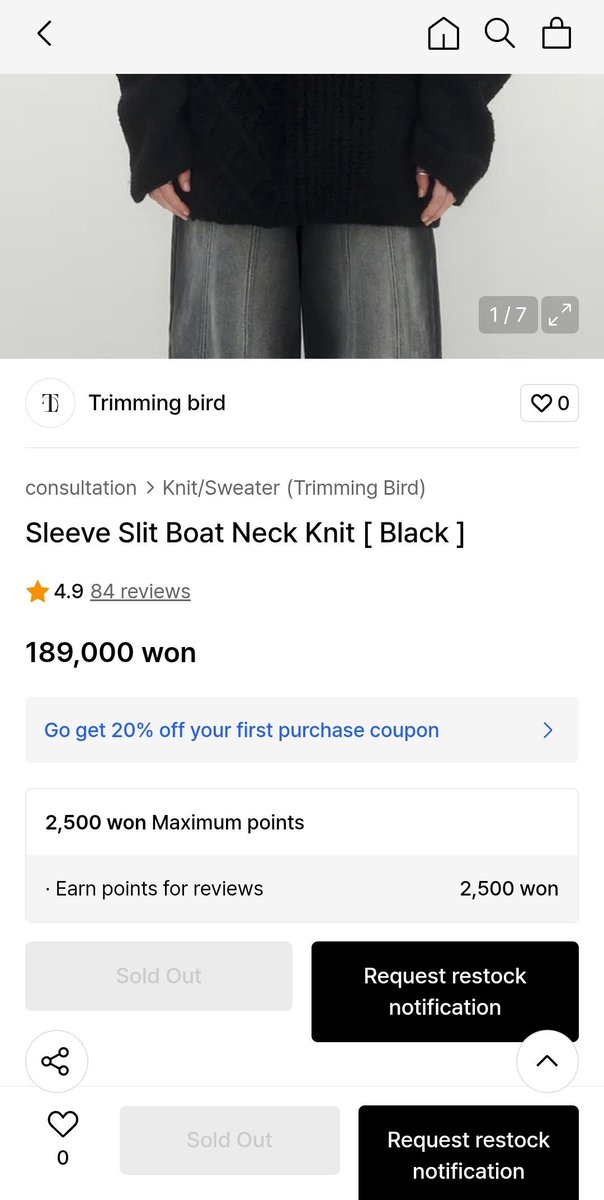Open the Trimming bird brand logo
The width and height of the screenshot is (604, 1200).
(x=50, y=403)
